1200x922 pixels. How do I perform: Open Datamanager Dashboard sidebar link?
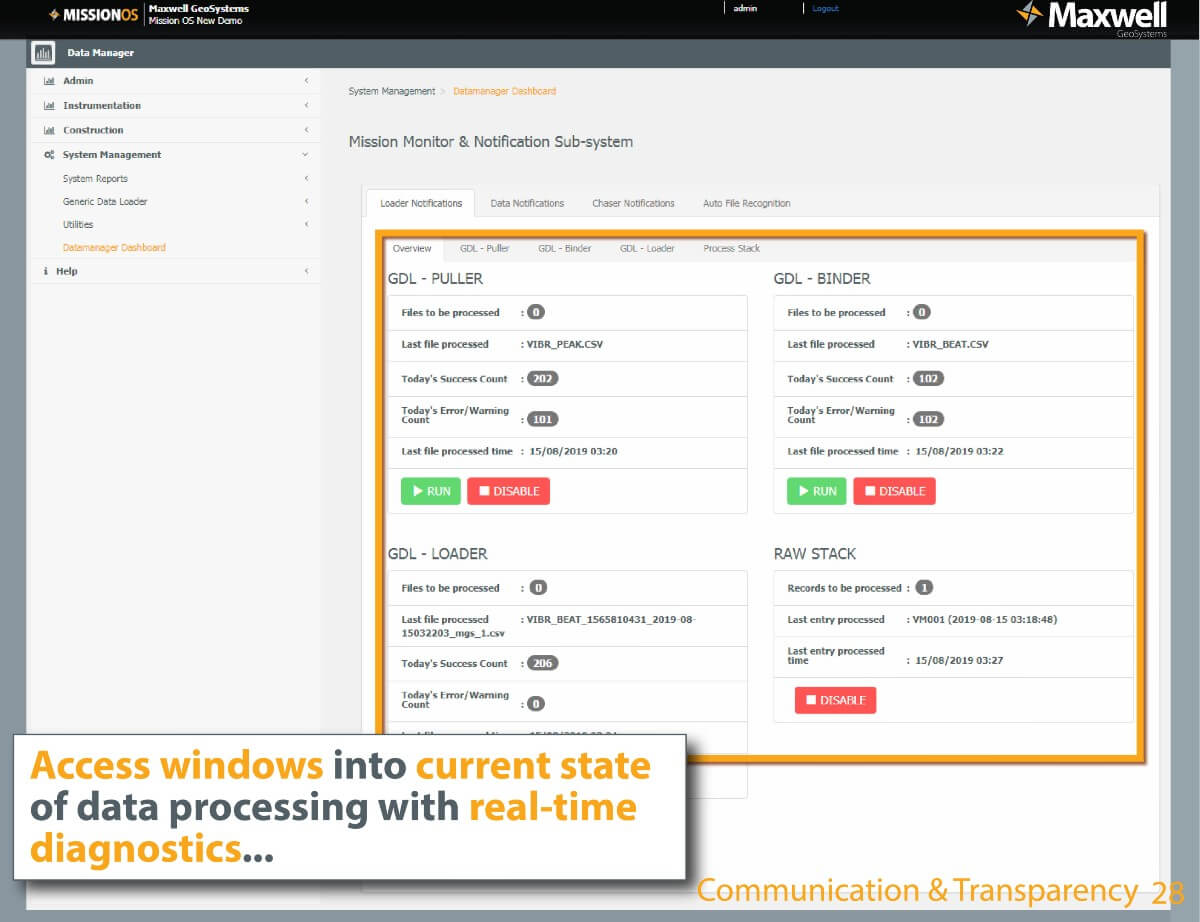(x=114, y=247)
